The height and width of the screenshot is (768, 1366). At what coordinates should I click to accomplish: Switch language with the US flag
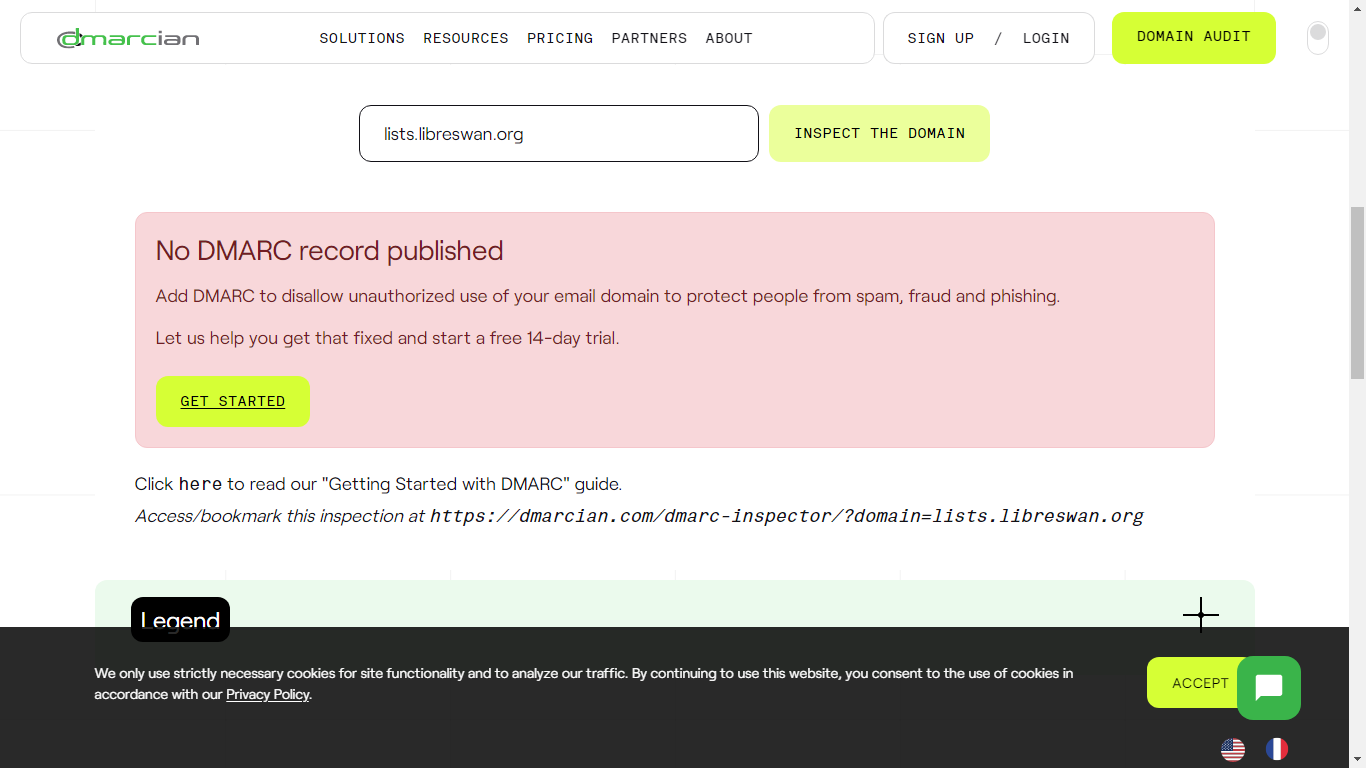[1232, 749]
